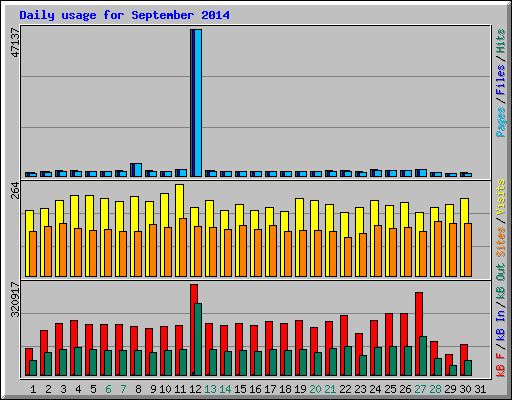Click day label "30" on the x-axis

point(465,389)
